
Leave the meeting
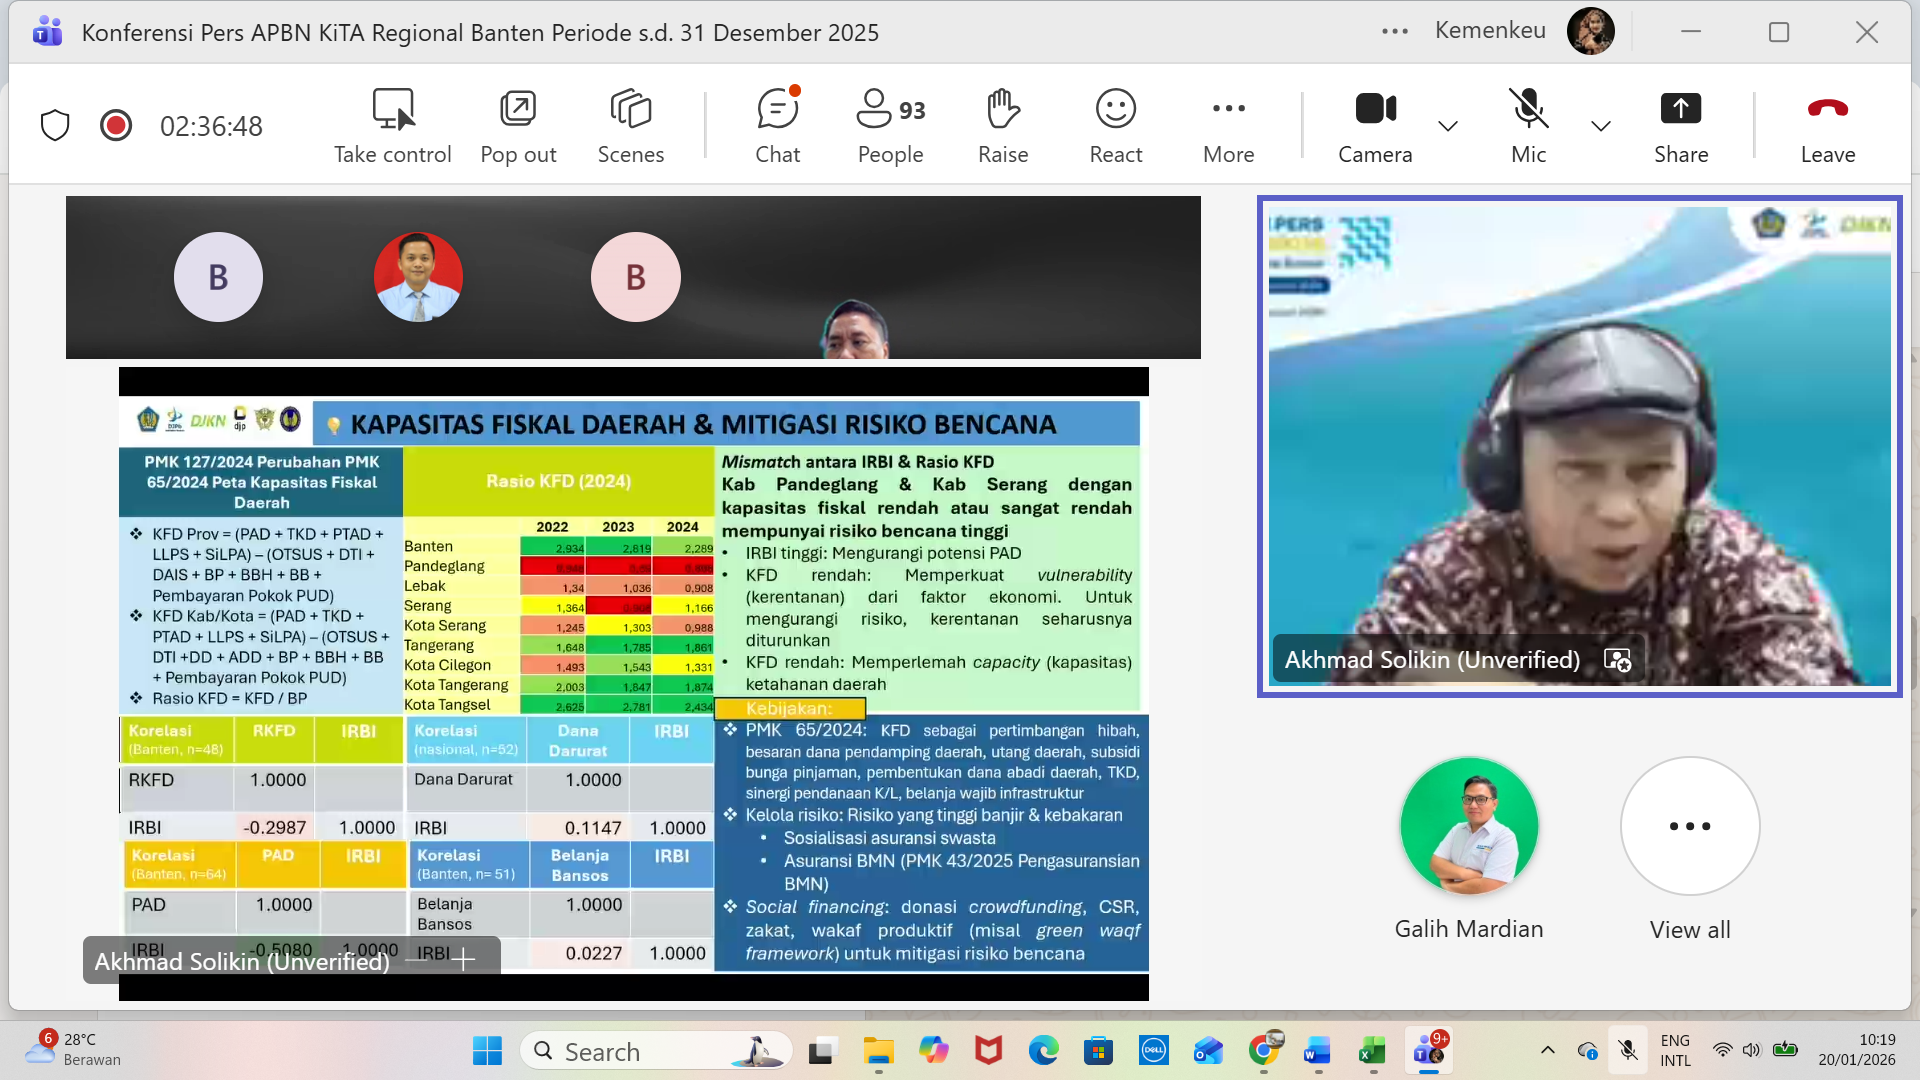coord(1827,109)
